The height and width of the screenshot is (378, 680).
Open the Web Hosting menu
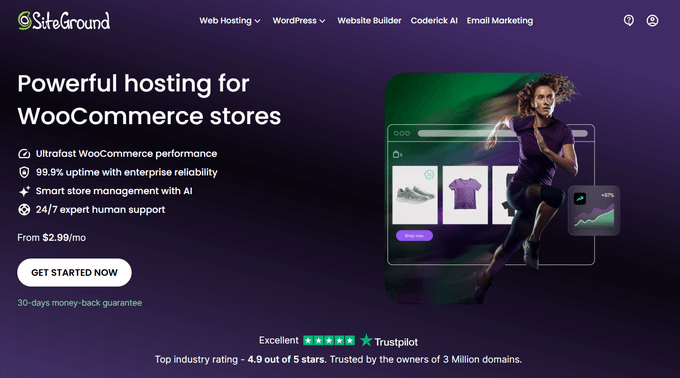[x=229, y=20]
